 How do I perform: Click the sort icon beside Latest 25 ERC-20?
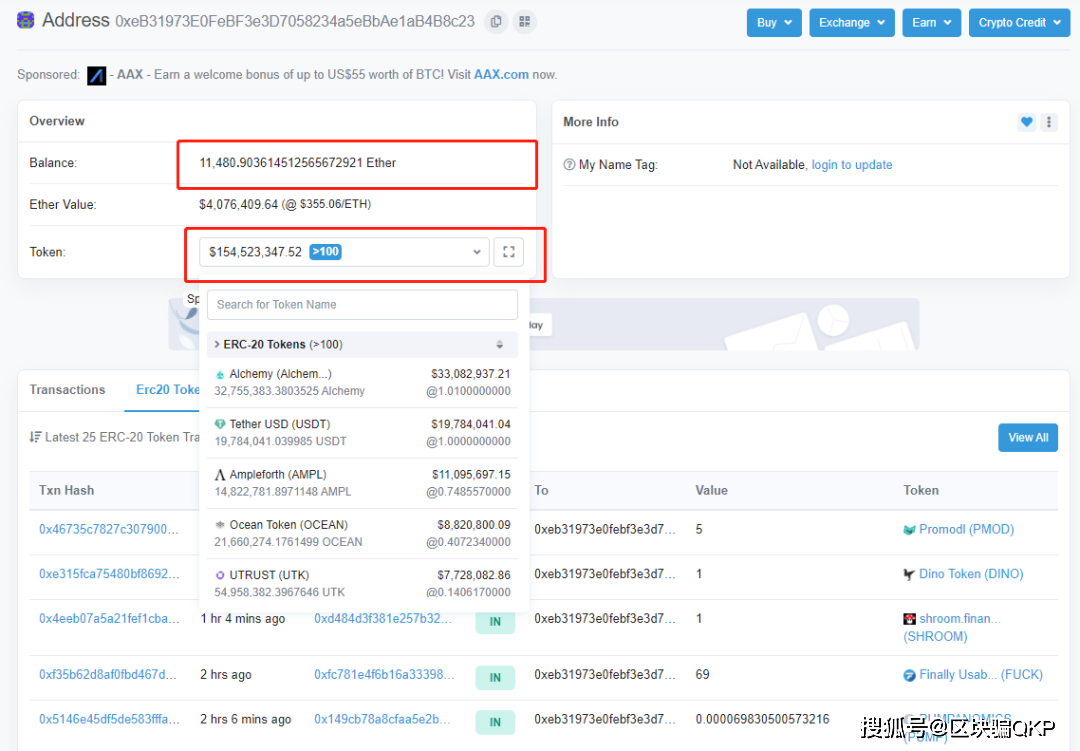click(35, 438)
